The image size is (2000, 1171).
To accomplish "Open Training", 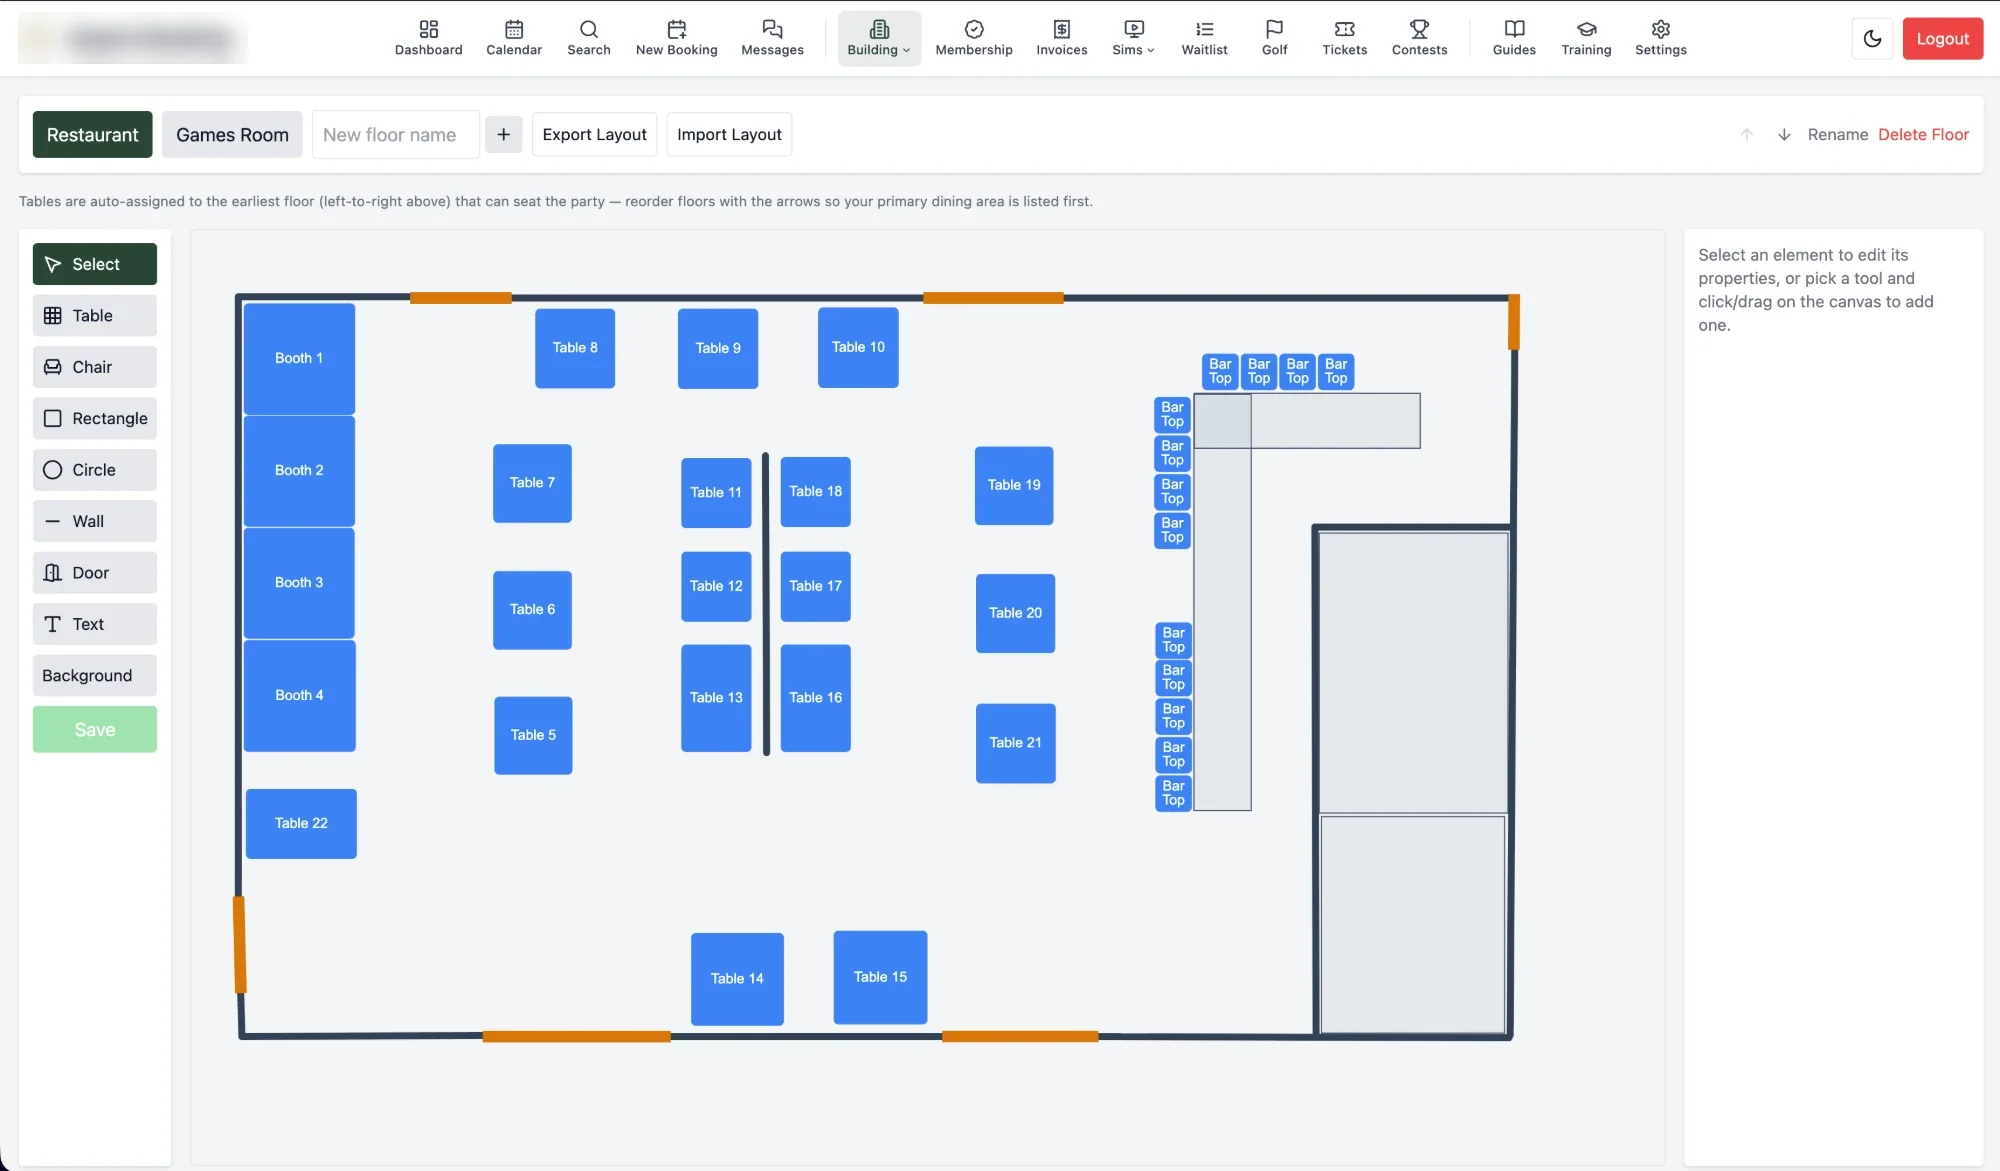I will pyautogui.click(x=1586, y=38).
